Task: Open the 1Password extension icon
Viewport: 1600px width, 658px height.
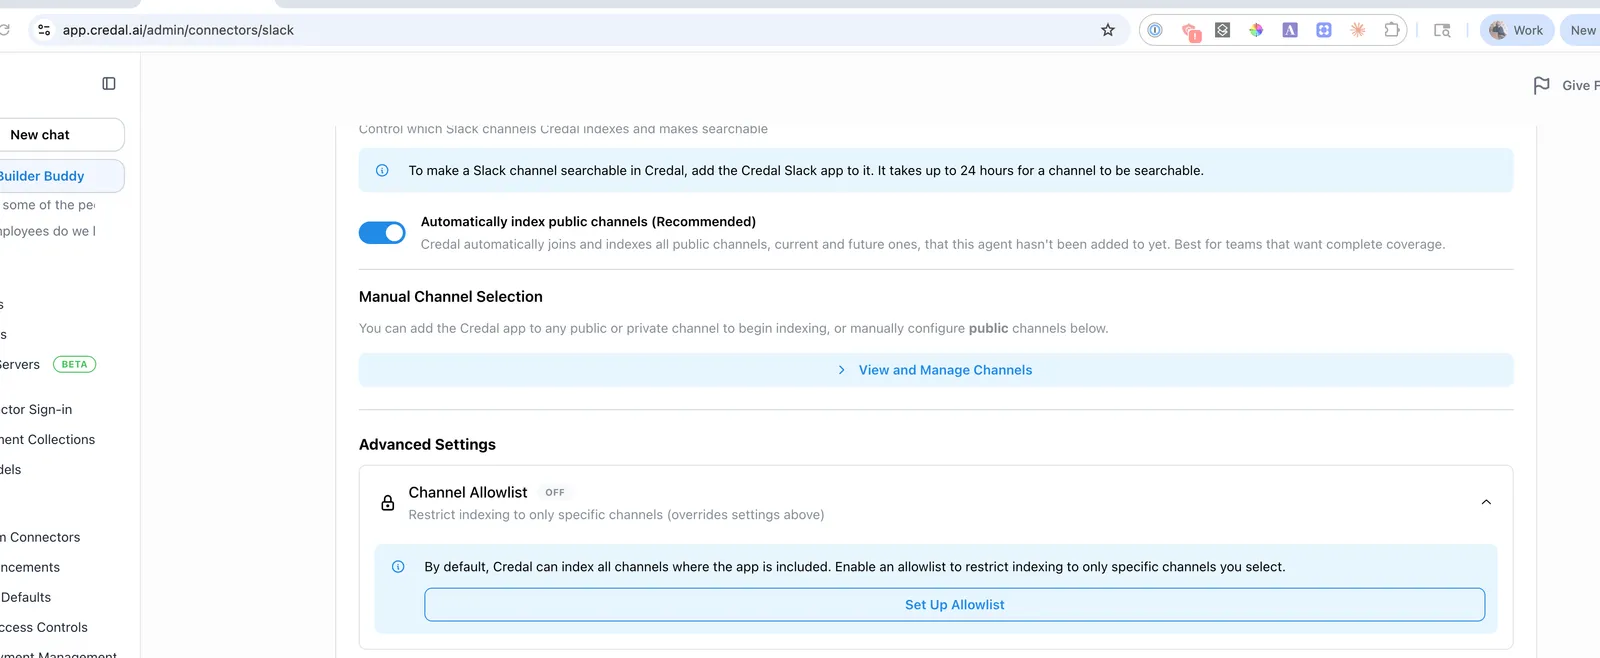Action: (1155, 30)
